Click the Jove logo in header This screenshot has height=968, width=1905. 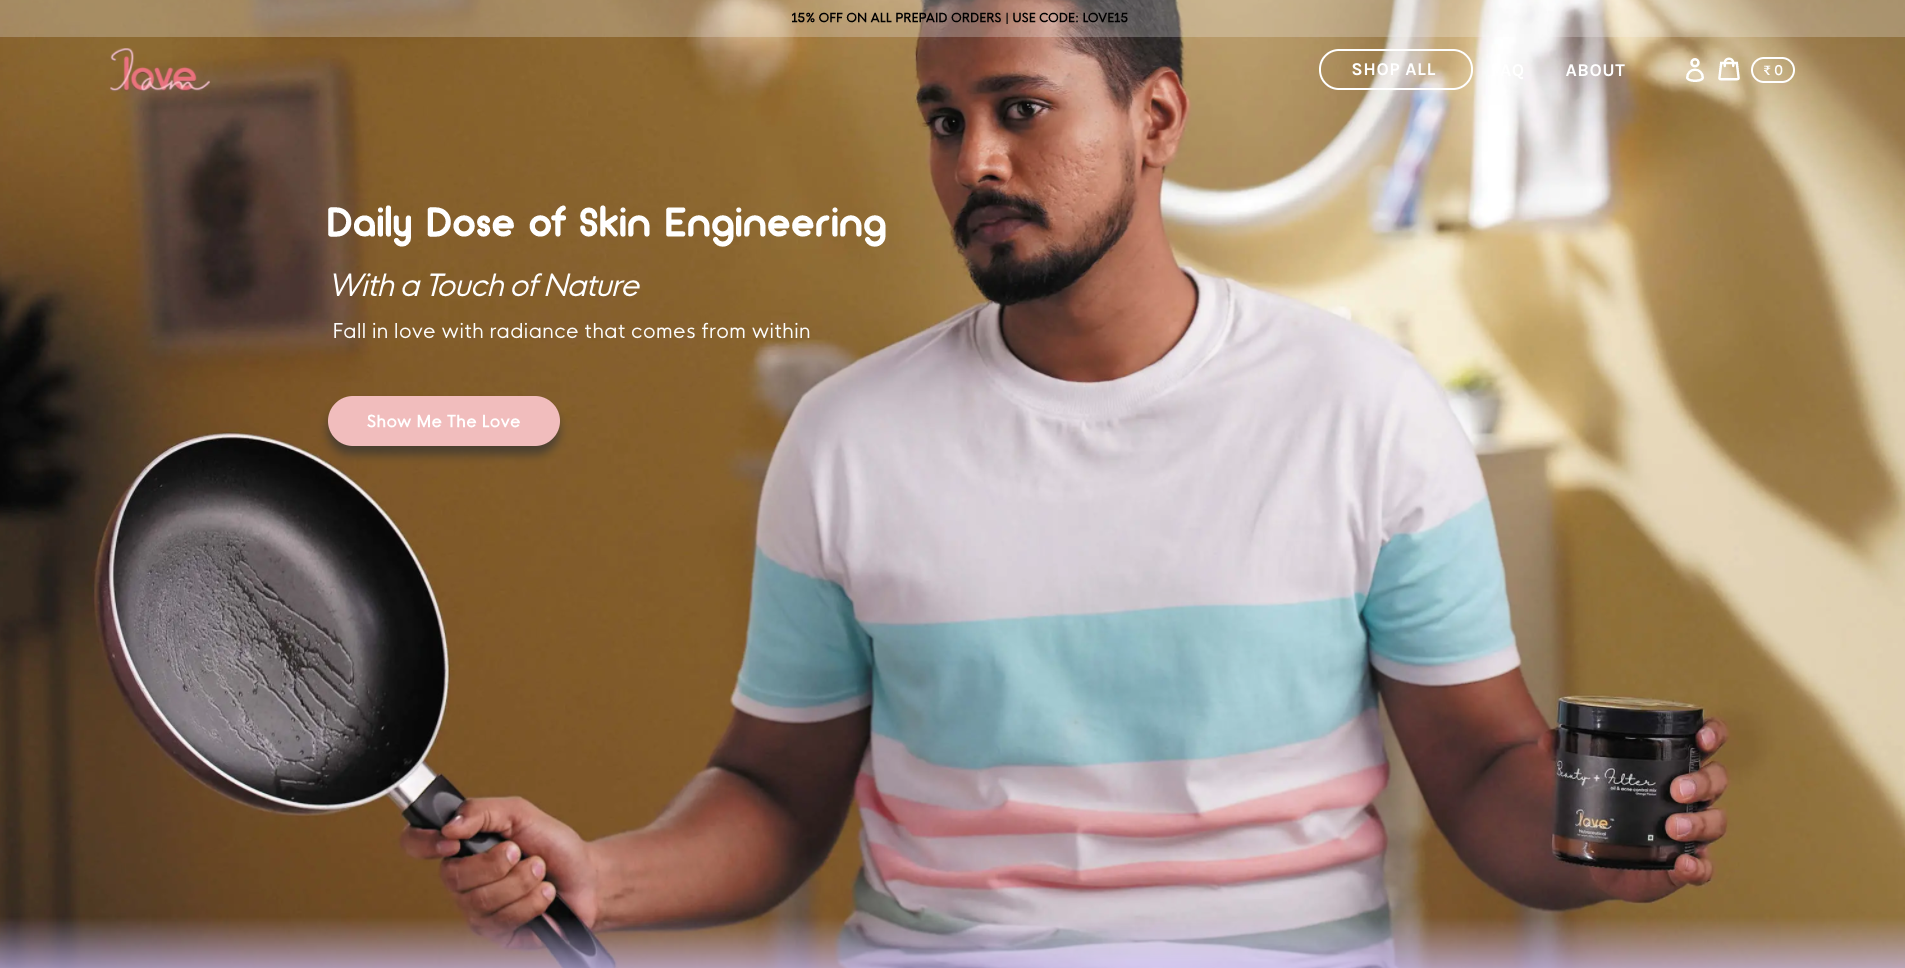click(159, 70)
